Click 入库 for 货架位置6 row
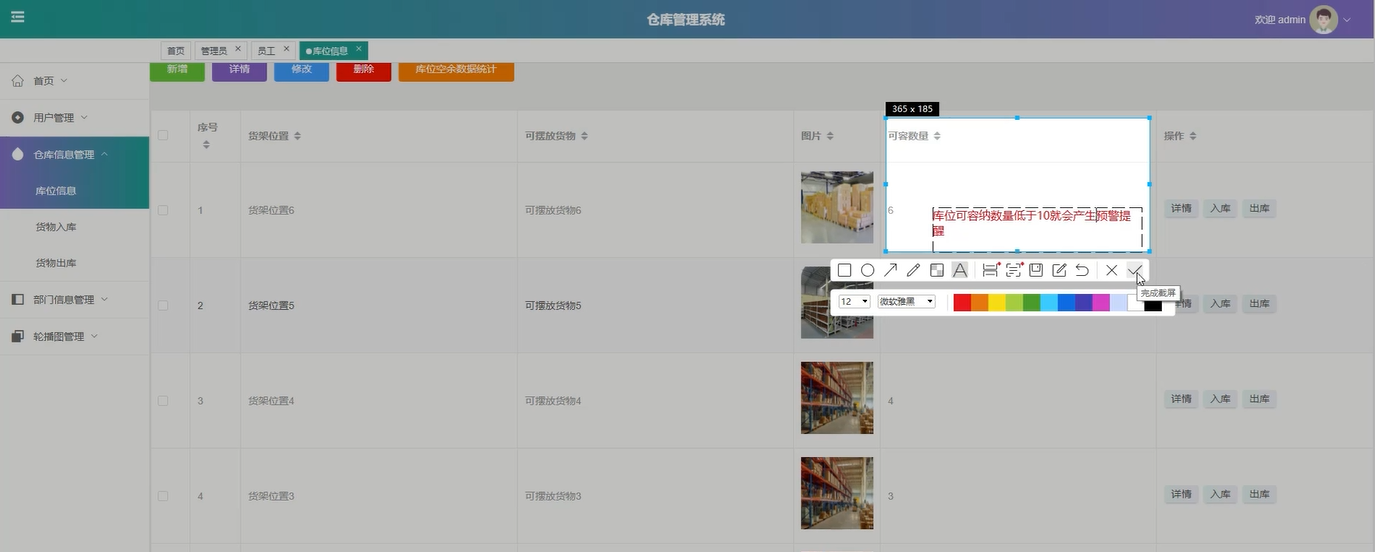Screen dimensions: 1375x552 [1220, 209]
